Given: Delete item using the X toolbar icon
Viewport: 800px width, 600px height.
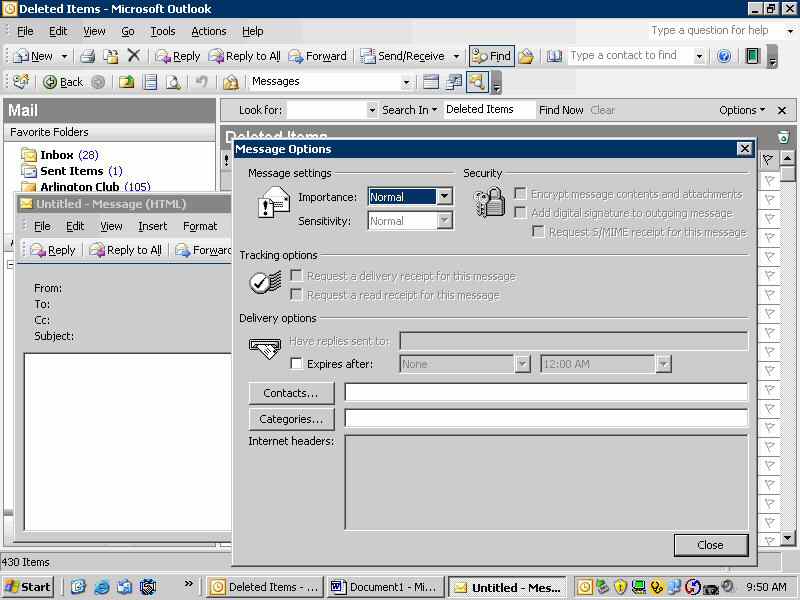Looking at the screenshot, I should pyautogui.click(x=134, y=56).
